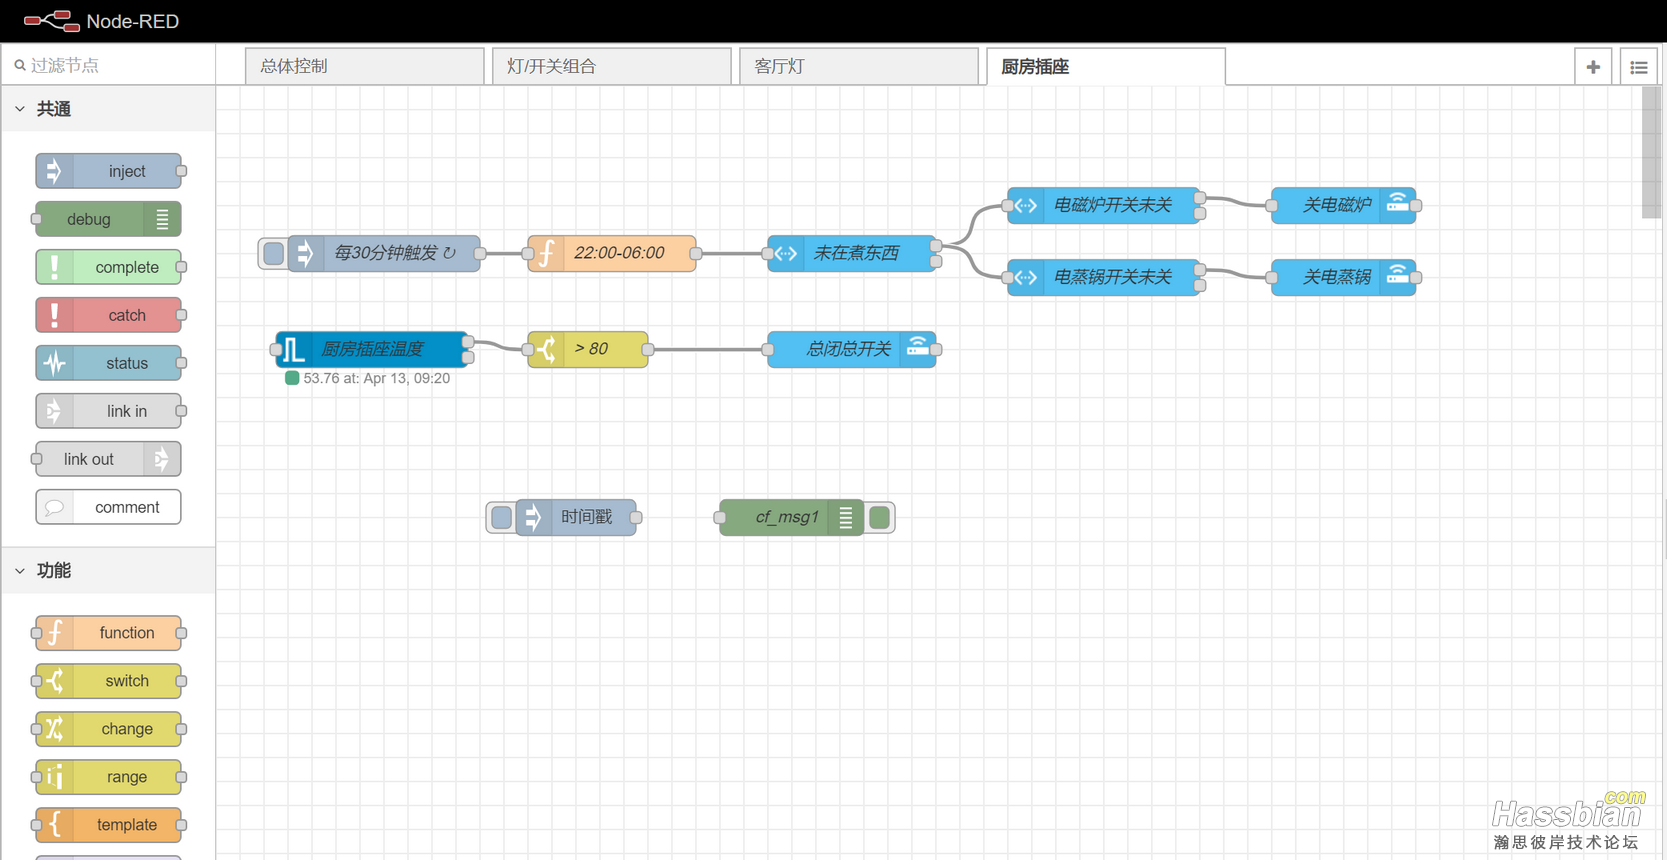
Task: Select the inject node in palette
Action: (x=108, y=171)
